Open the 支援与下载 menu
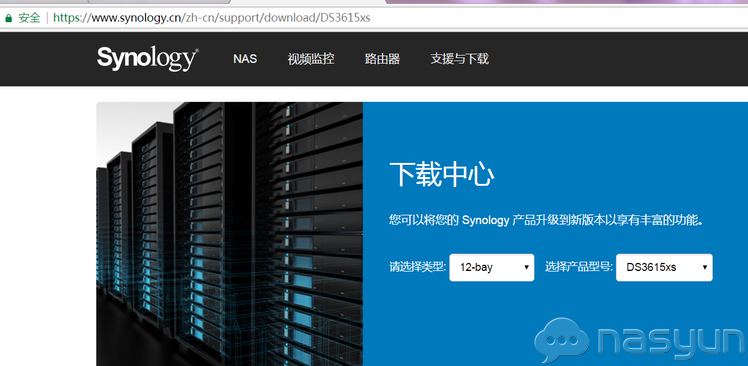This screenshot has width=748, height=366. [459, 59]
